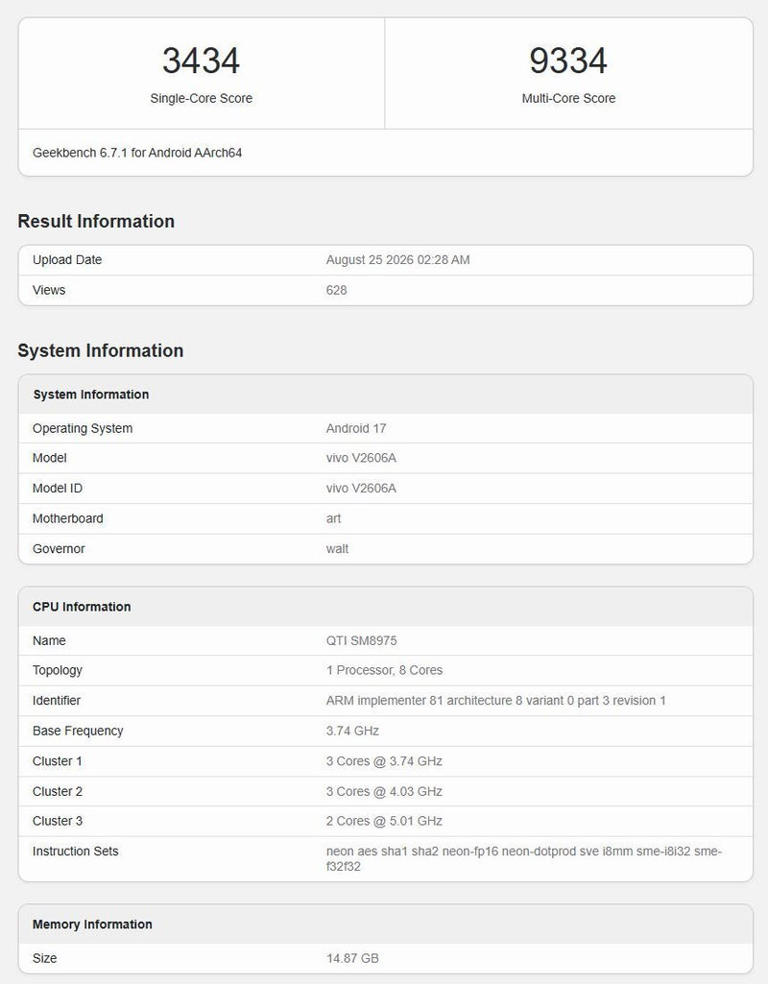Click the Cluster 2 label
Viewport: 768px width, 984px height.
click(58, 791)
